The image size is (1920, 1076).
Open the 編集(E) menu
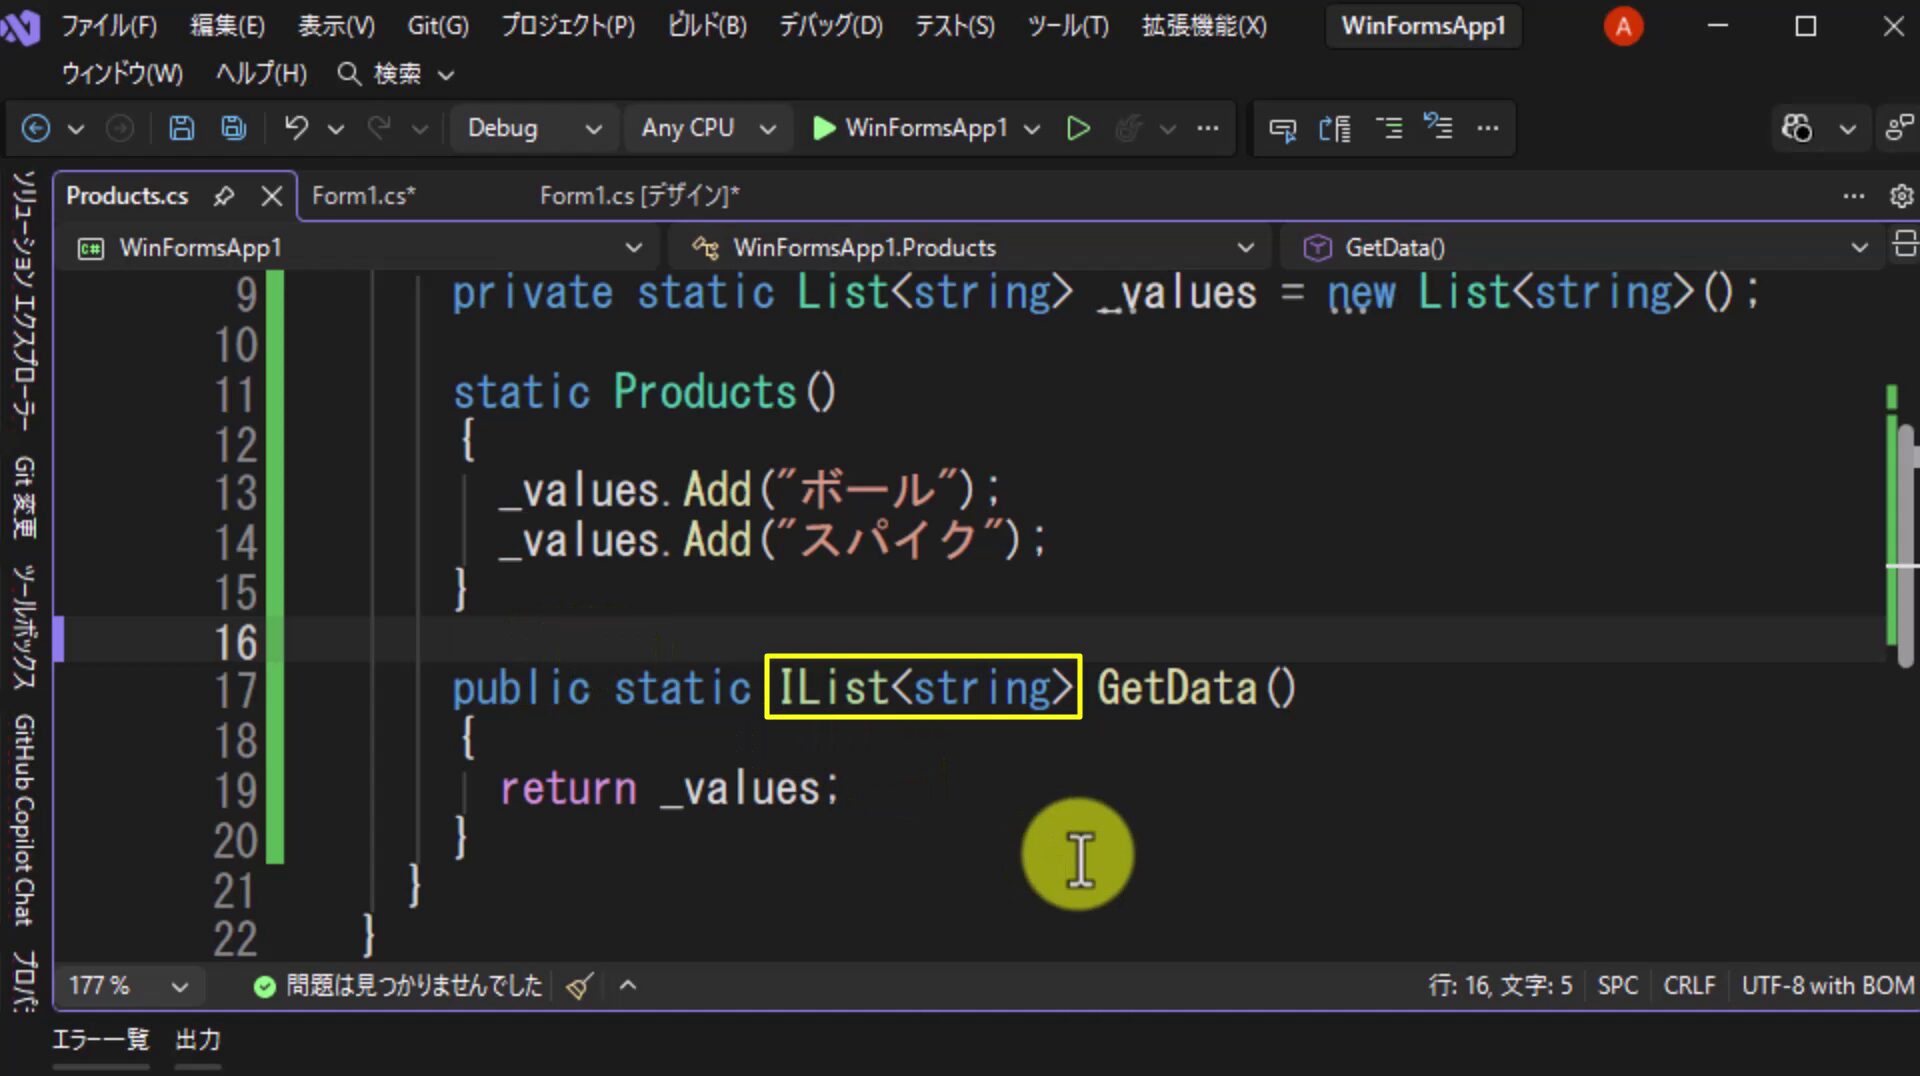coord(228,25)
